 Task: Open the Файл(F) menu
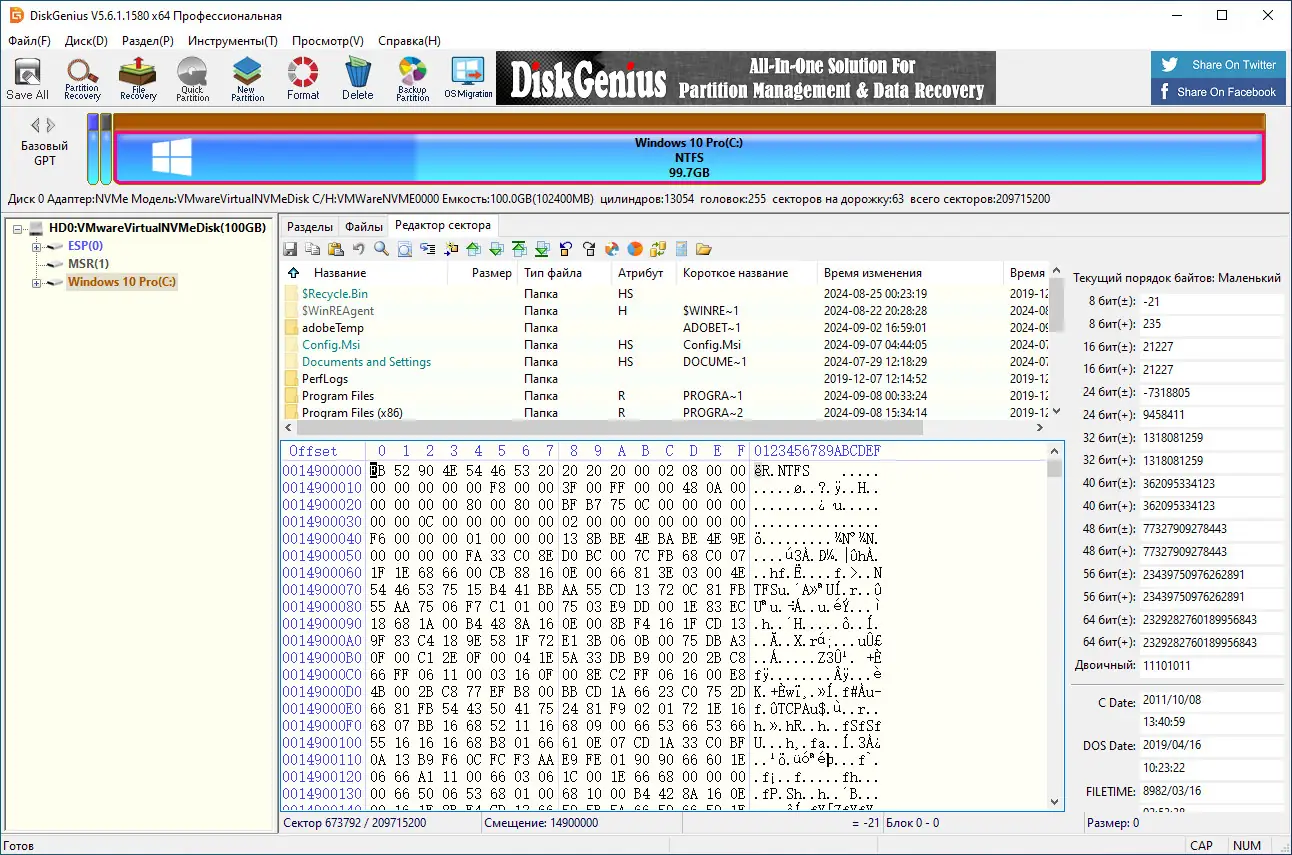click(29, 41)
